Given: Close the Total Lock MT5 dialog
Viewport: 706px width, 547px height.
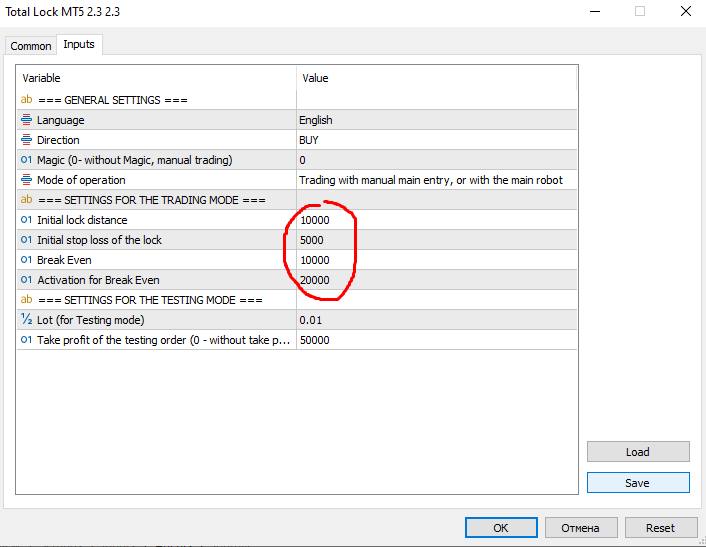Looking at the screenshot, I should point(686,11).
